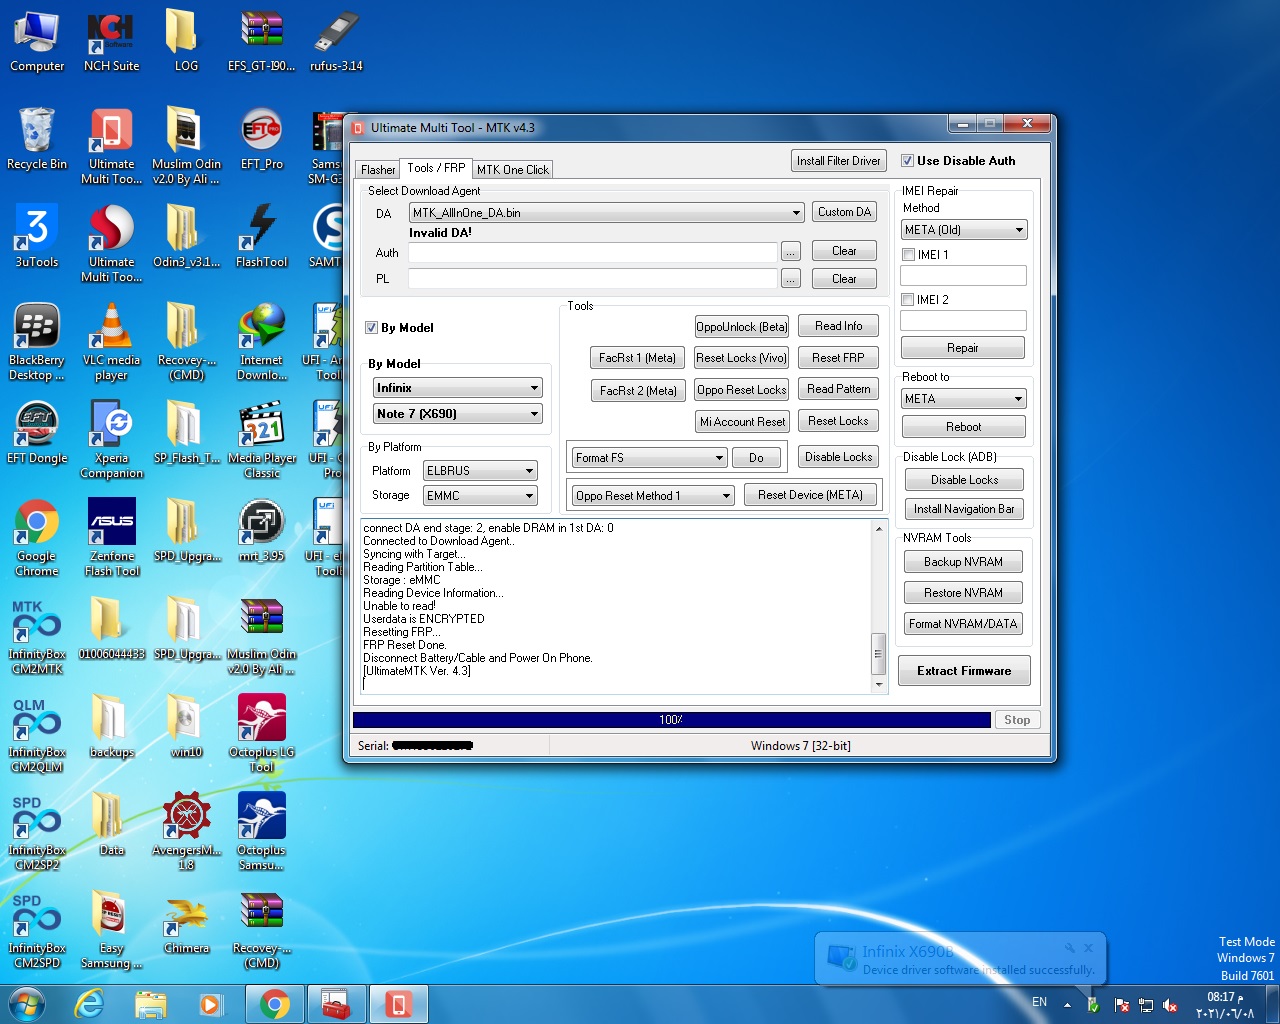The width and height of the screenshot is (1280, 1024).
Task: Select the Tools / FRP tab
Action: tap(436, 168)
